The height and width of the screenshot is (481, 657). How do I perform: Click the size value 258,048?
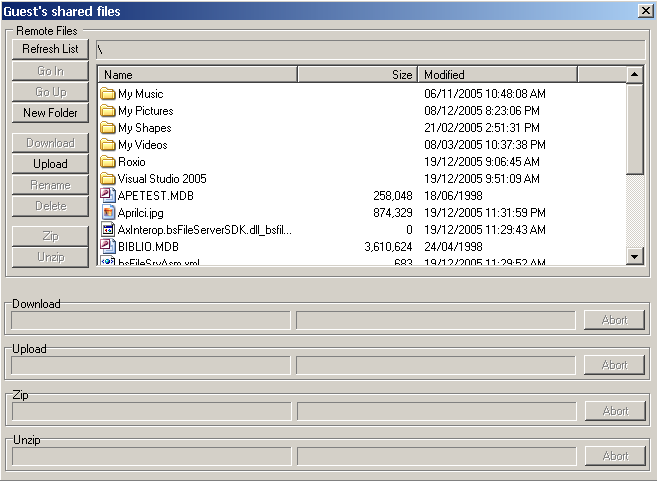pyautogui.click(x=393, y=196)
